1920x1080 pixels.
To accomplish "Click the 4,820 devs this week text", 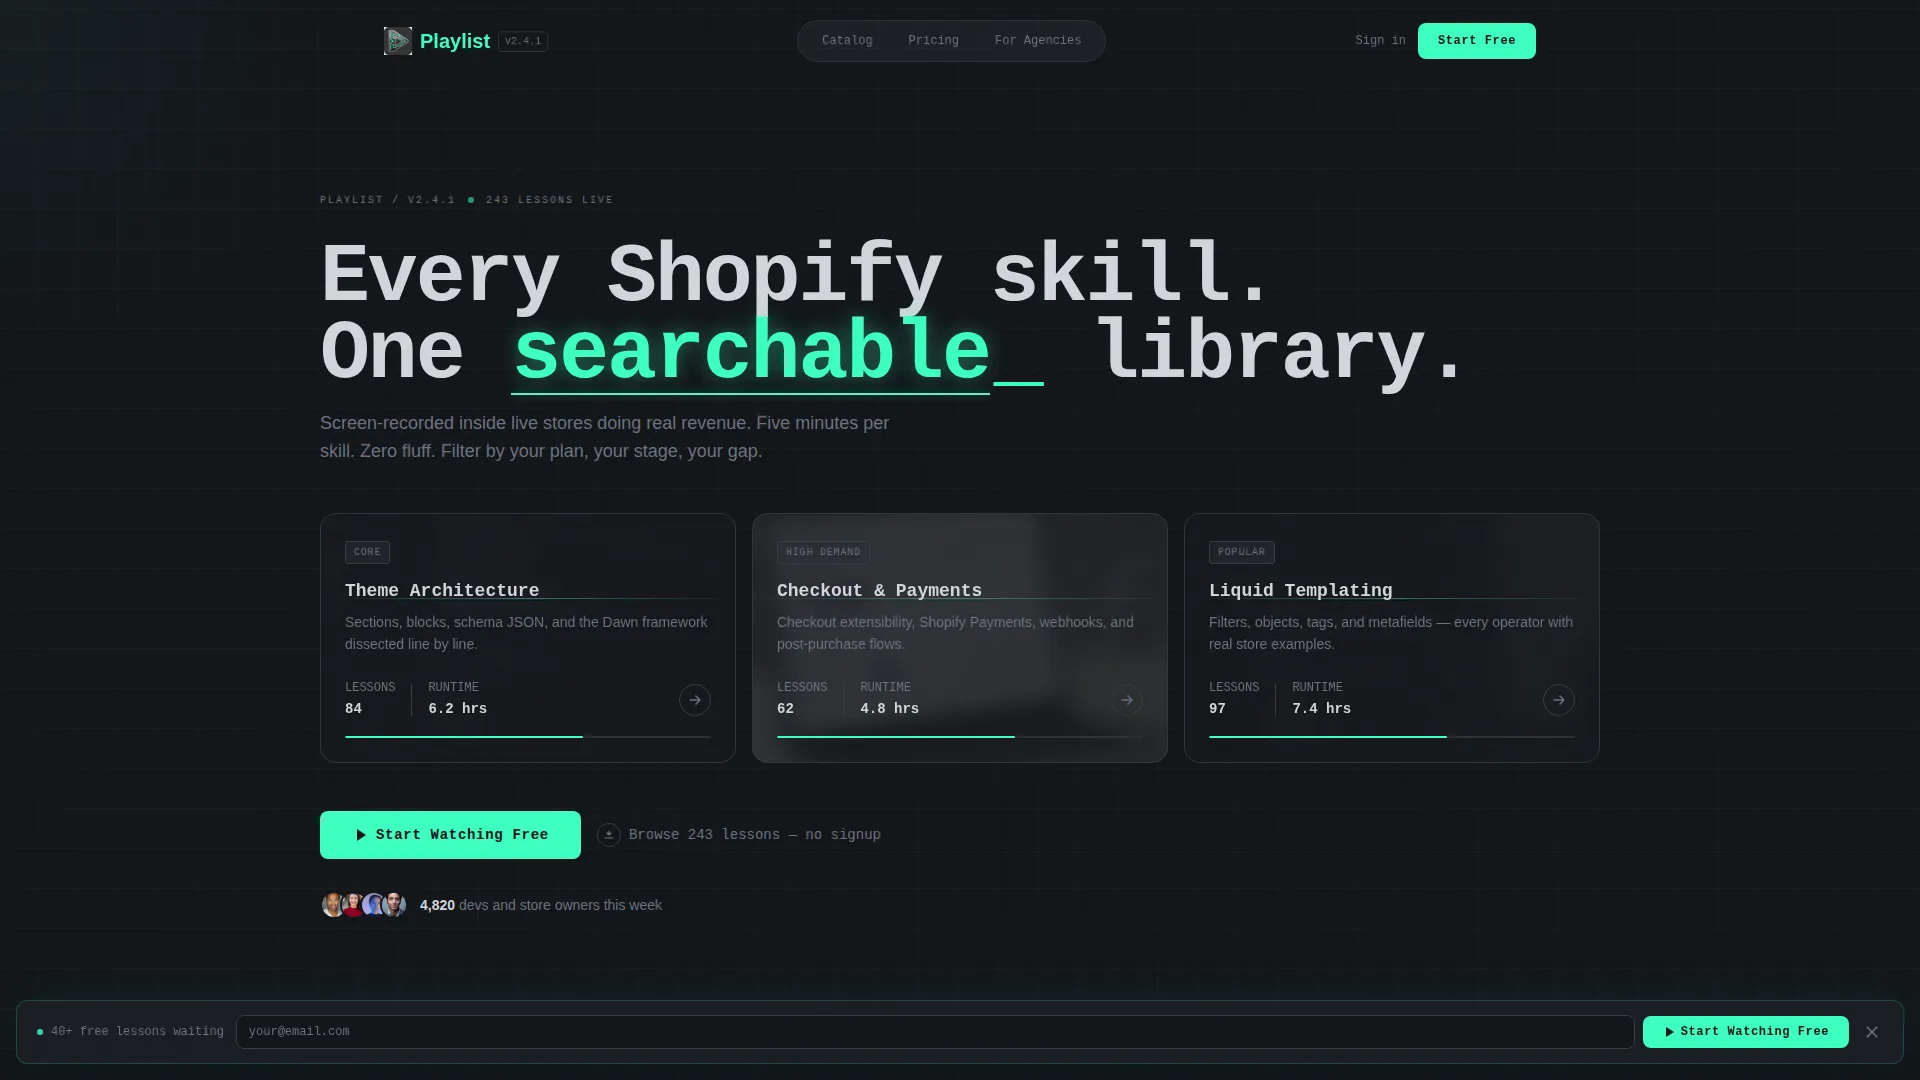I will [541, 905].
